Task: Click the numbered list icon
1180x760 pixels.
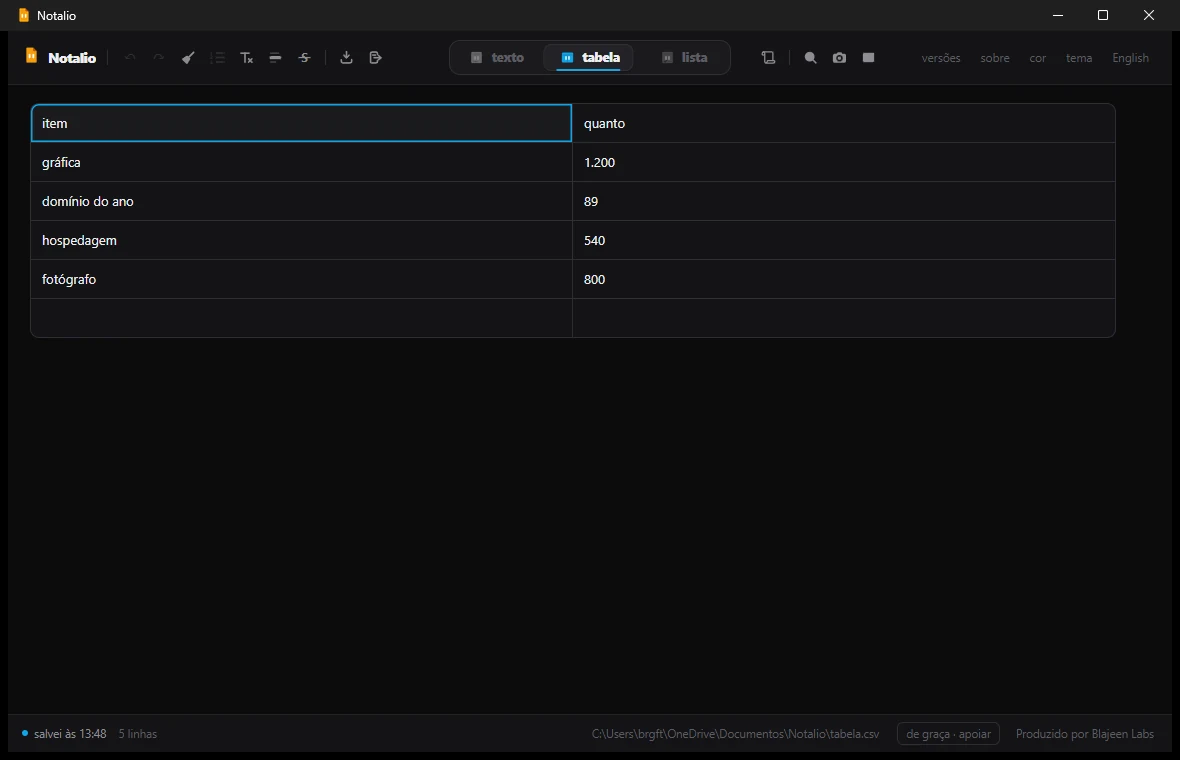Action: point(217,58)
